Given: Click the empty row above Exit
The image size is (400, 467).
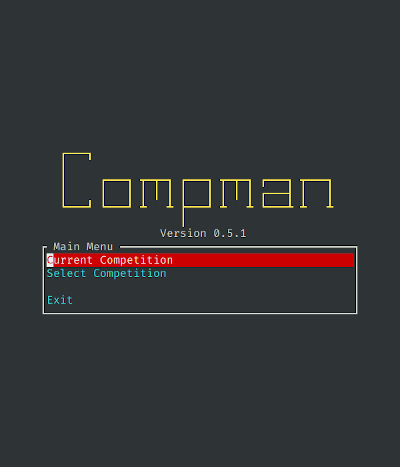Looking at the screenshot, I should (200, 287).
